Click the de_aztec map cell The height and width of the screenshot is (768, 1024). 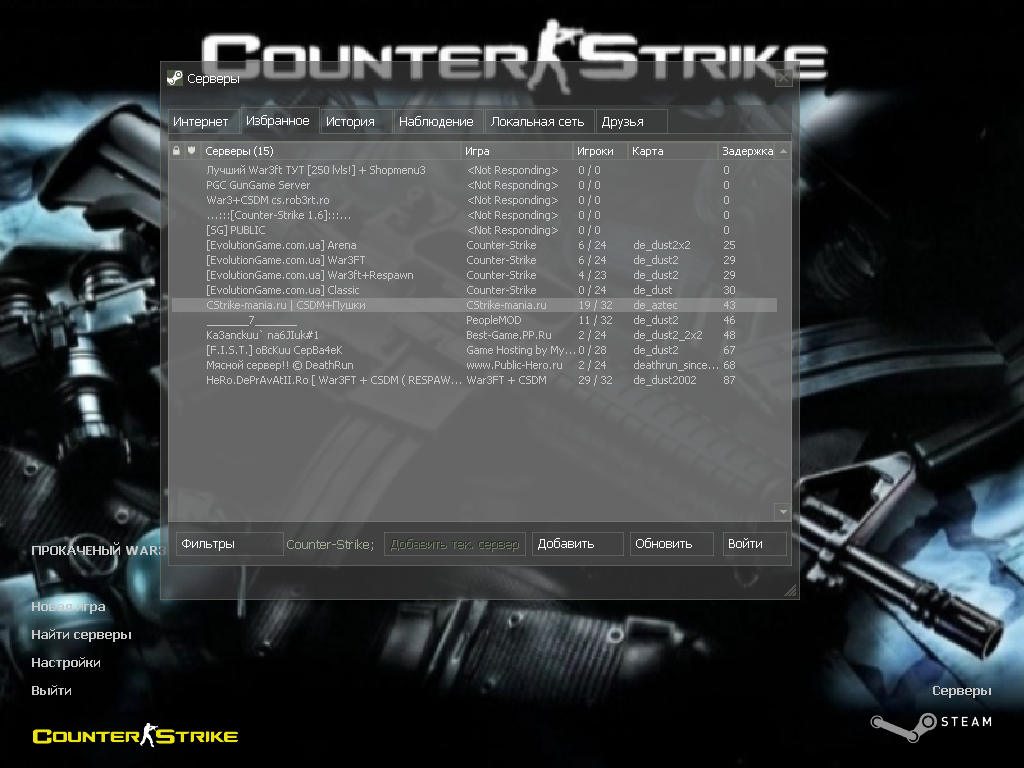[x=655, y=306]
